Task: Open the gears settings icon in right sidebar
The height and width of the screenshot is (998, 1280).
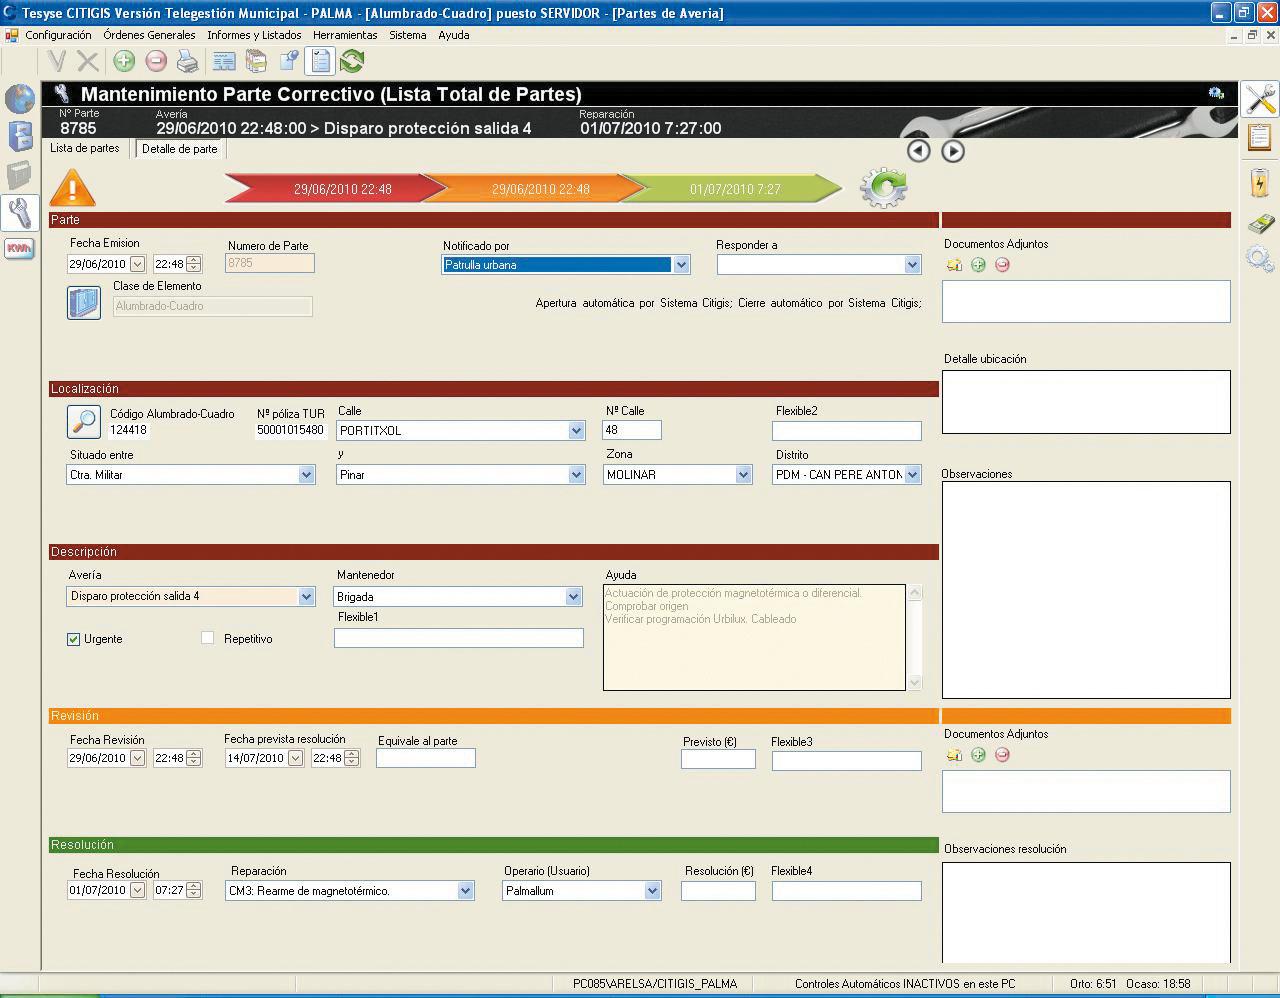Action: pos(1260,260)
